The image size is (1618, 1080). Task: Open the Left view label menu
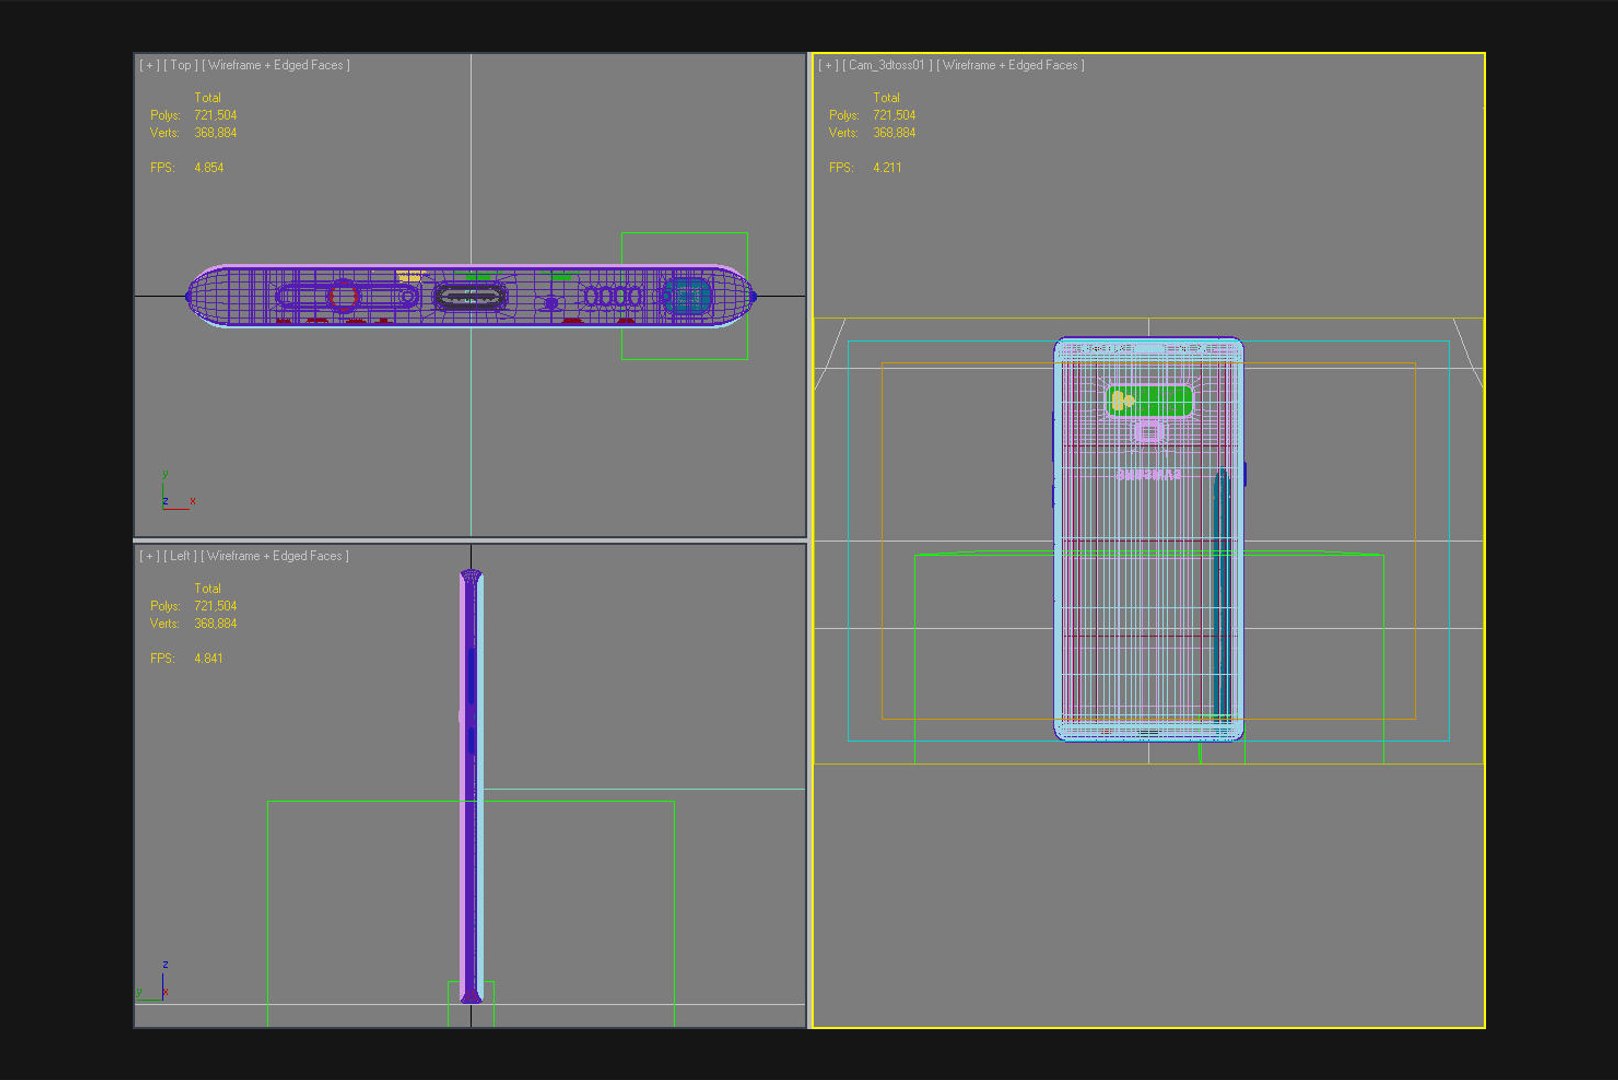point(180,556)
